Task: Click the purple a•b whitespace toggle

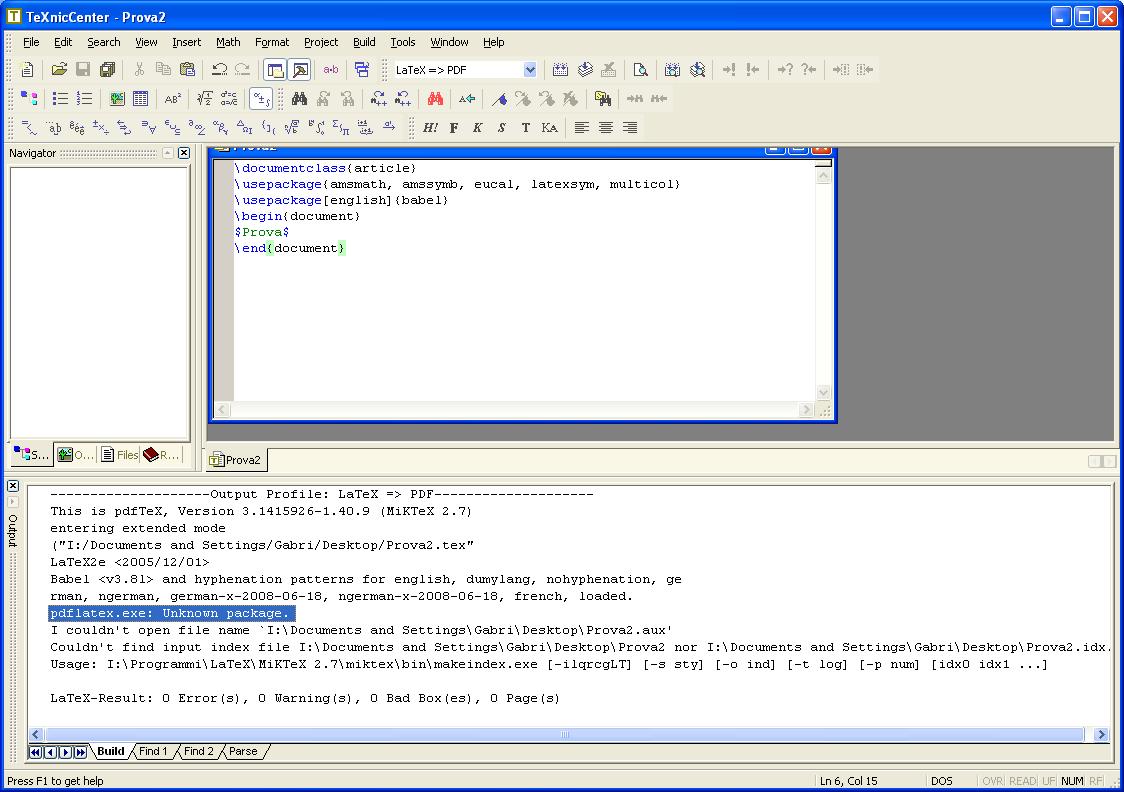Action: pos(331,70)
